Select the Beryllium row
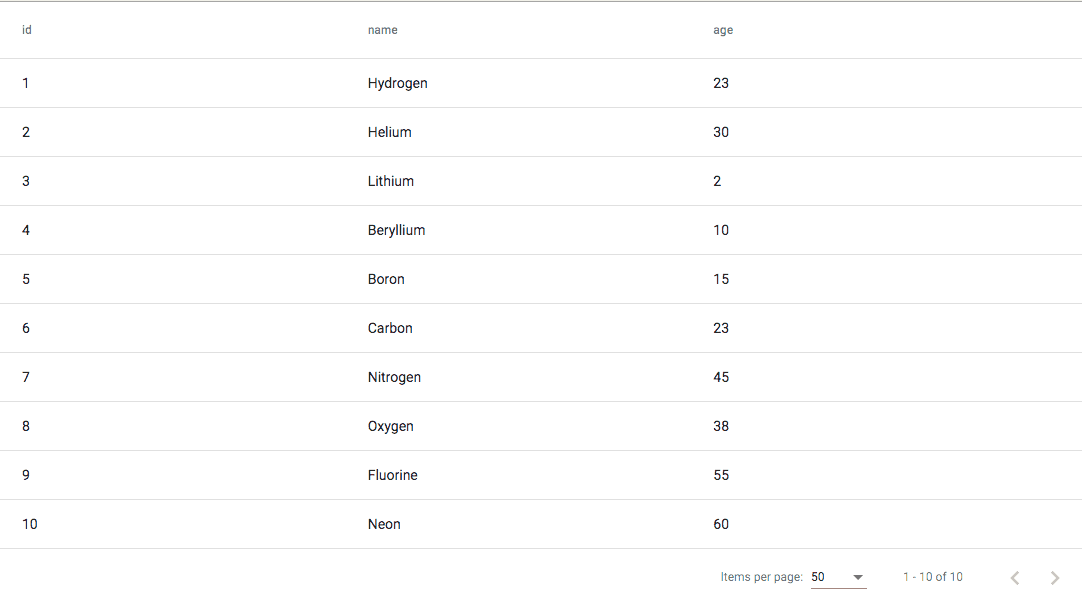The height and width of the screenshot is (603, 1082). (x=541, y=230)
